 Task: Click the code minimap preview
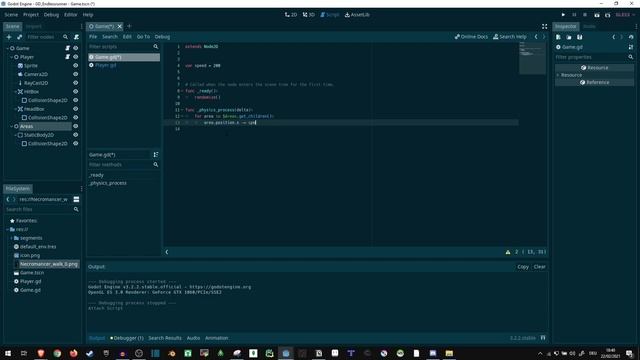coord(532,58)
